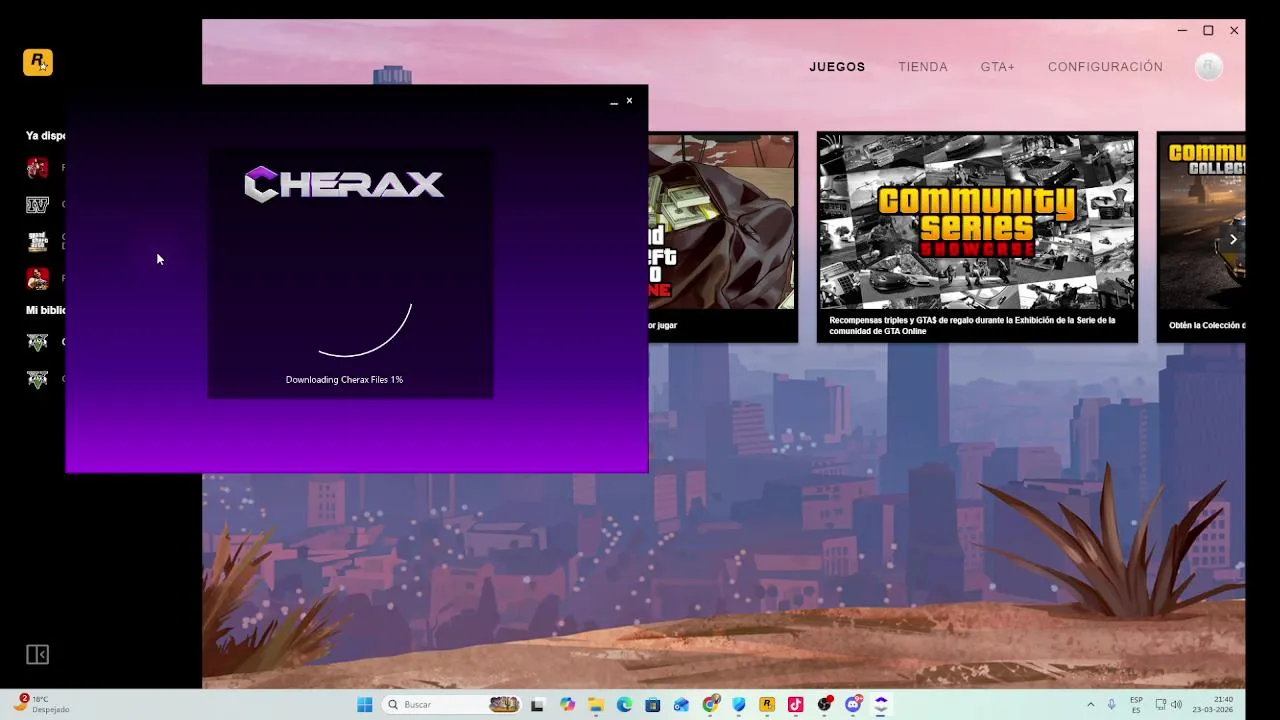The image size is (1280, 720).
Task: Minimize the Cherax loader window
Action: (614, 101)
